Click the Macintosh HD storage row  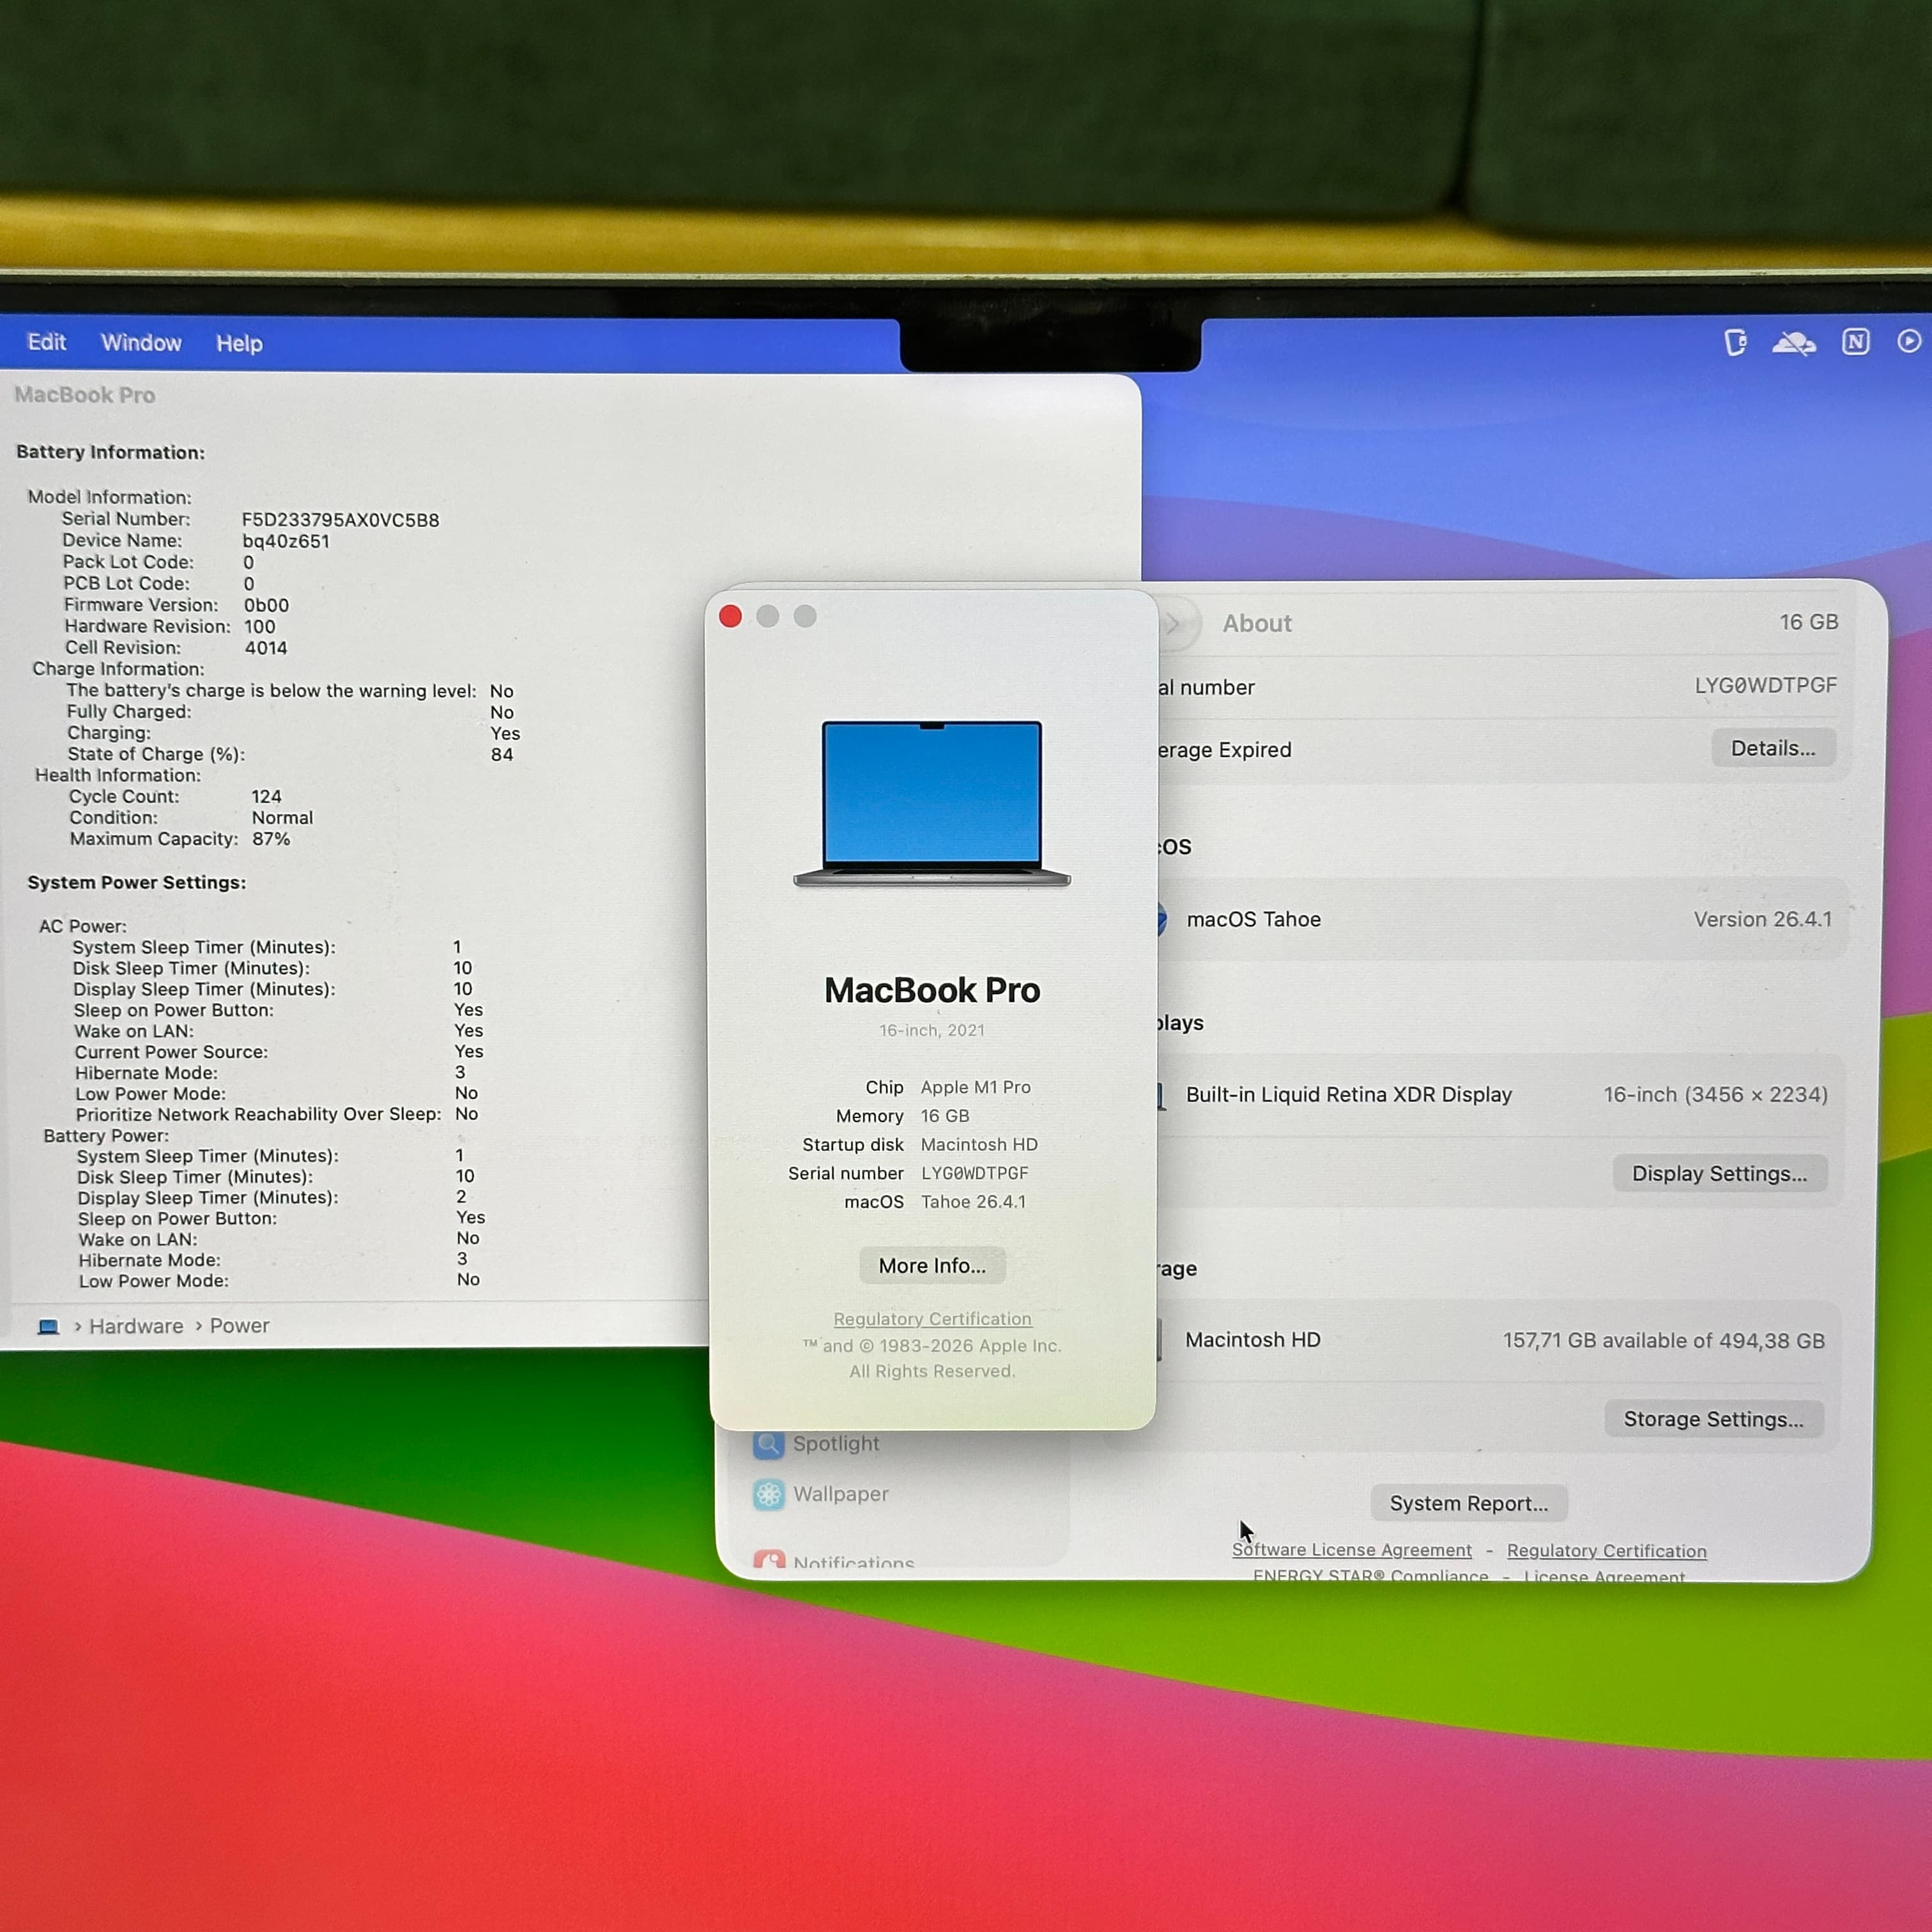click(x=1497, y=1340)
